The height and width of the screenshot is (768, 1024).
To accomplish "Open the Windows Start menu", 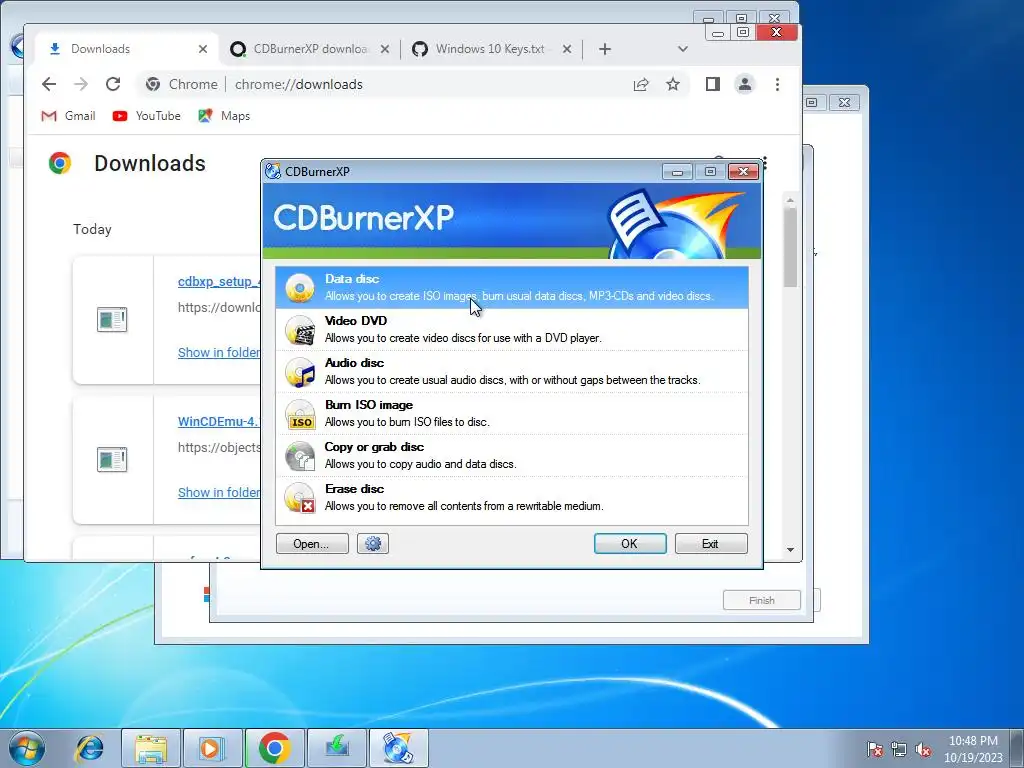I will tap(27, 748).
